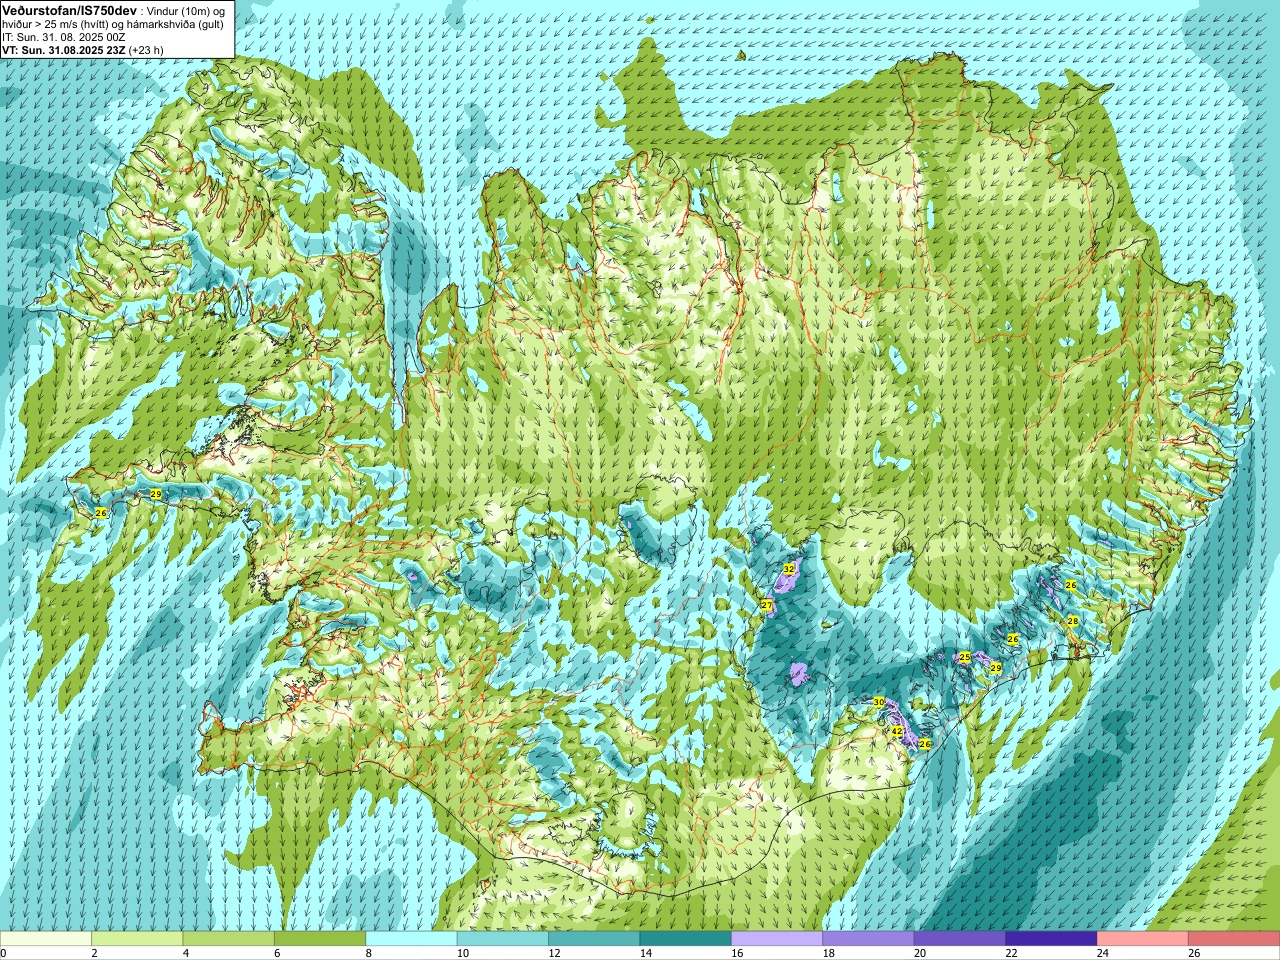Click the legend scale number 10
Image resolution: width=1280 pixels, height=960 pixels.
[x=463, y=953]
